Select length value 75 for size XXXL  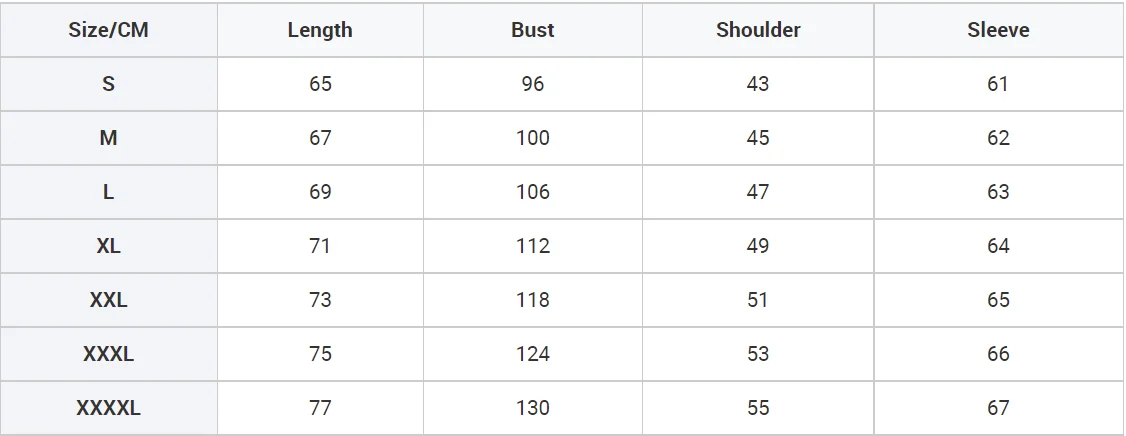[320, 354]
